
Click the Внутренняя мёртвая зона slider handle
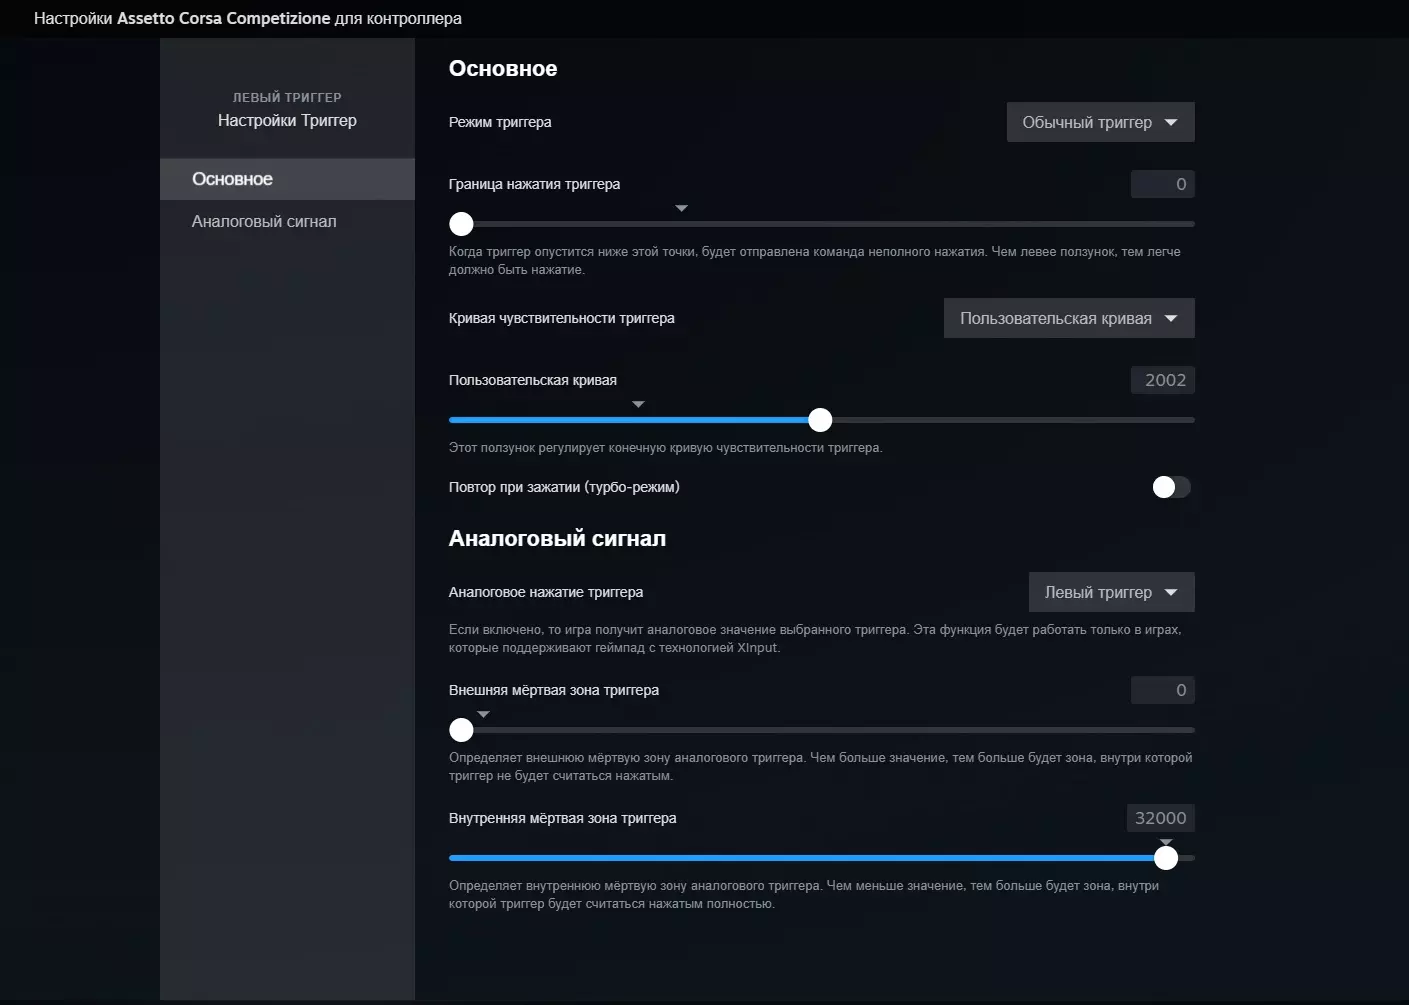[x=1166, y=858]
